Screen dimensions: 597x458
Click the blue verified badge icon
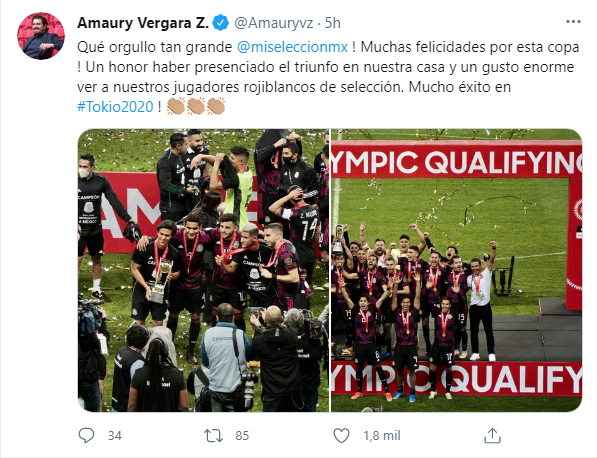click(x=220, y=23)
